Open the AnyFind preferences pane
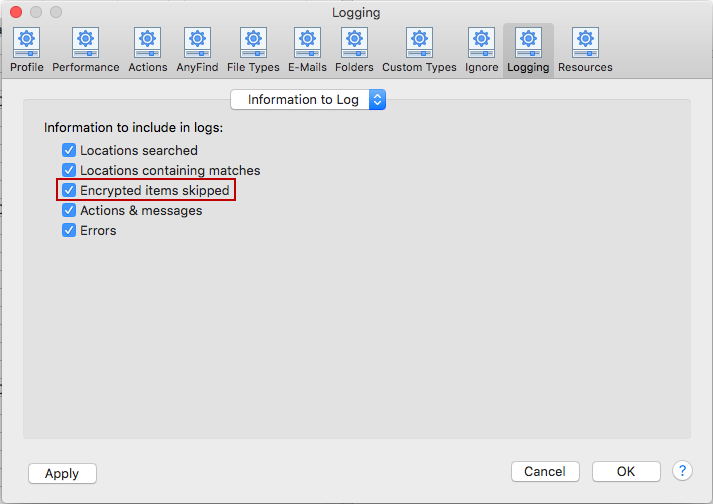This screenshot has width=713, height=504. tap(197, 50)
